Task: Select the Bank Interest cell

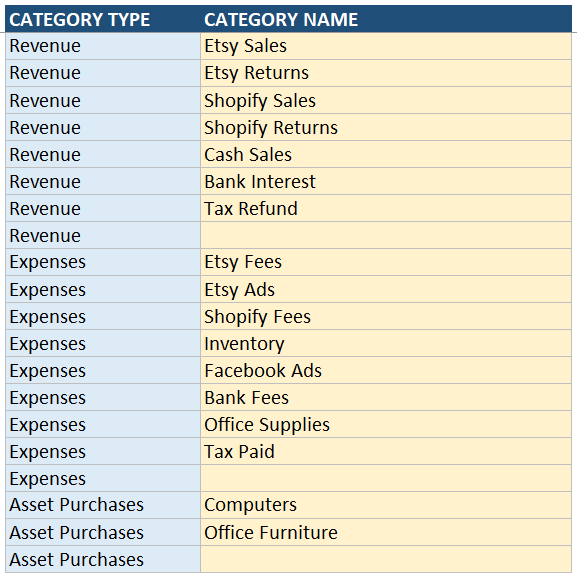Action: coord(386,182)
